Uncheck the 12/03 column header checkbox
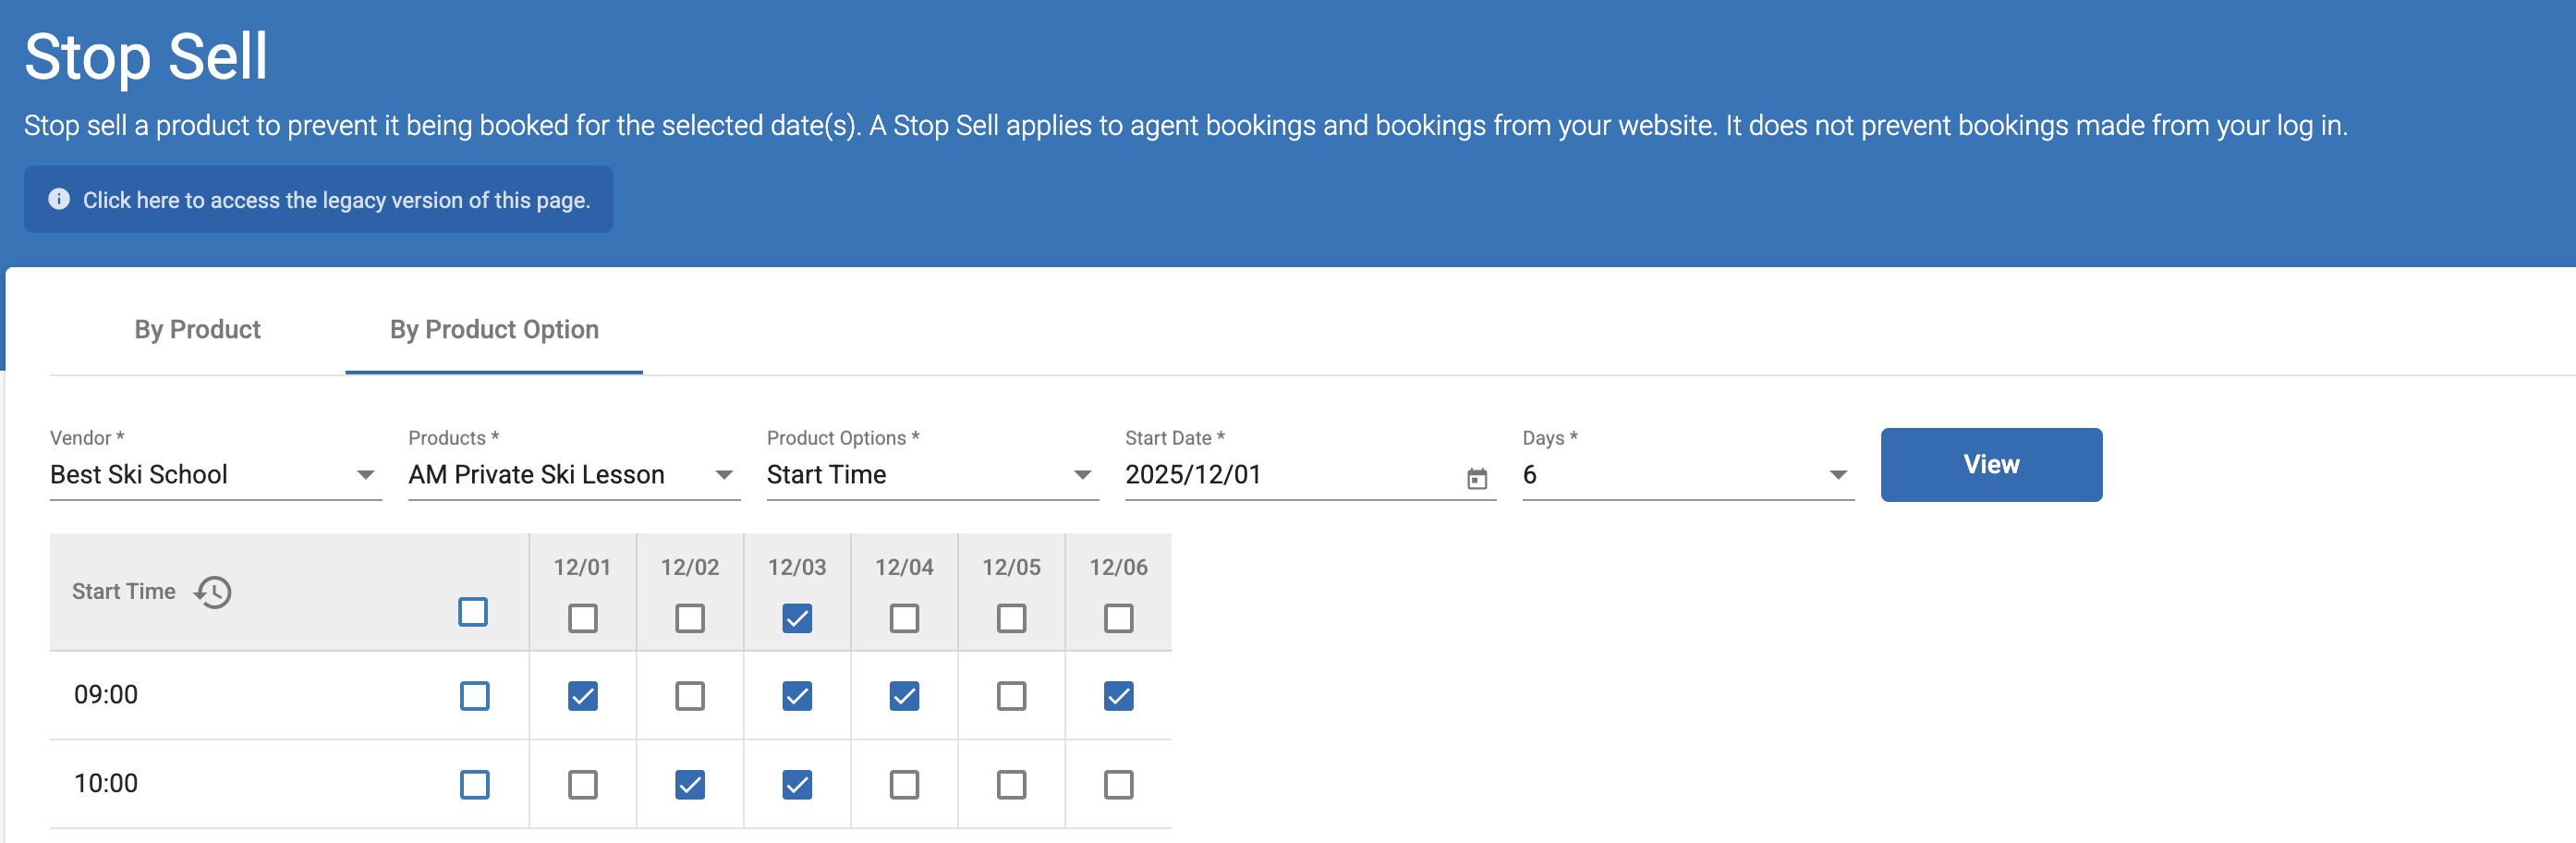Image resolution: width=2576 pixels, height=843 pixels. [x=797, y=618]
